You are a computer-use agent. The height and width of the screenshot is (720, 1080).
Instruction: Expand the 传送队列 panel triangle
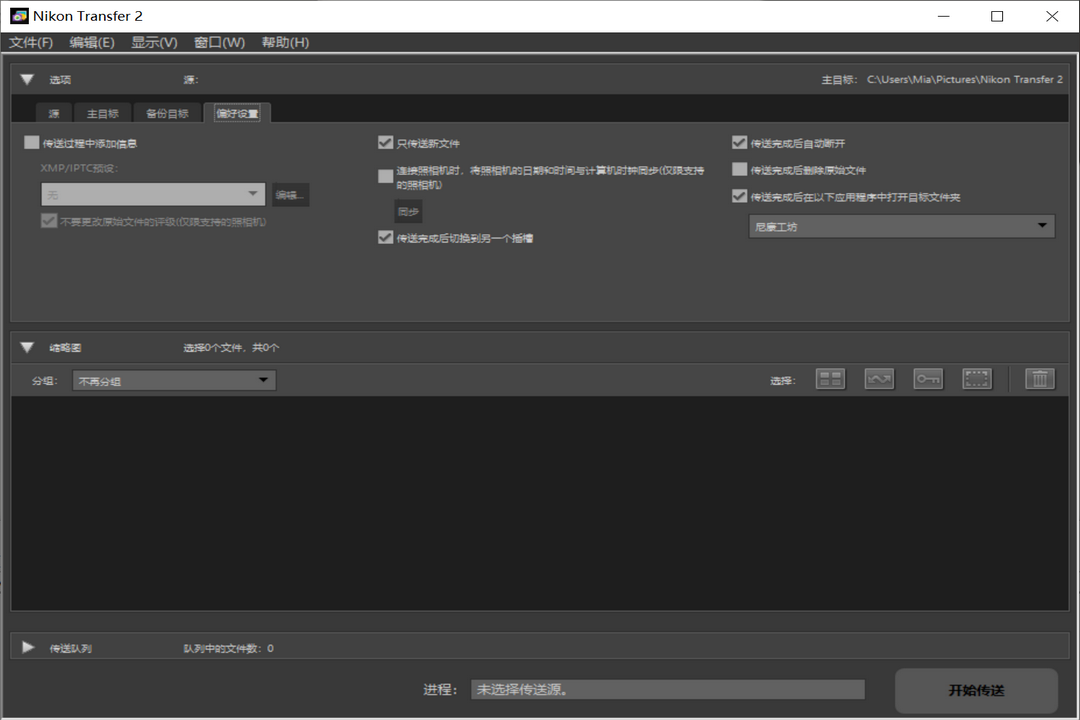tap(27, 648)
